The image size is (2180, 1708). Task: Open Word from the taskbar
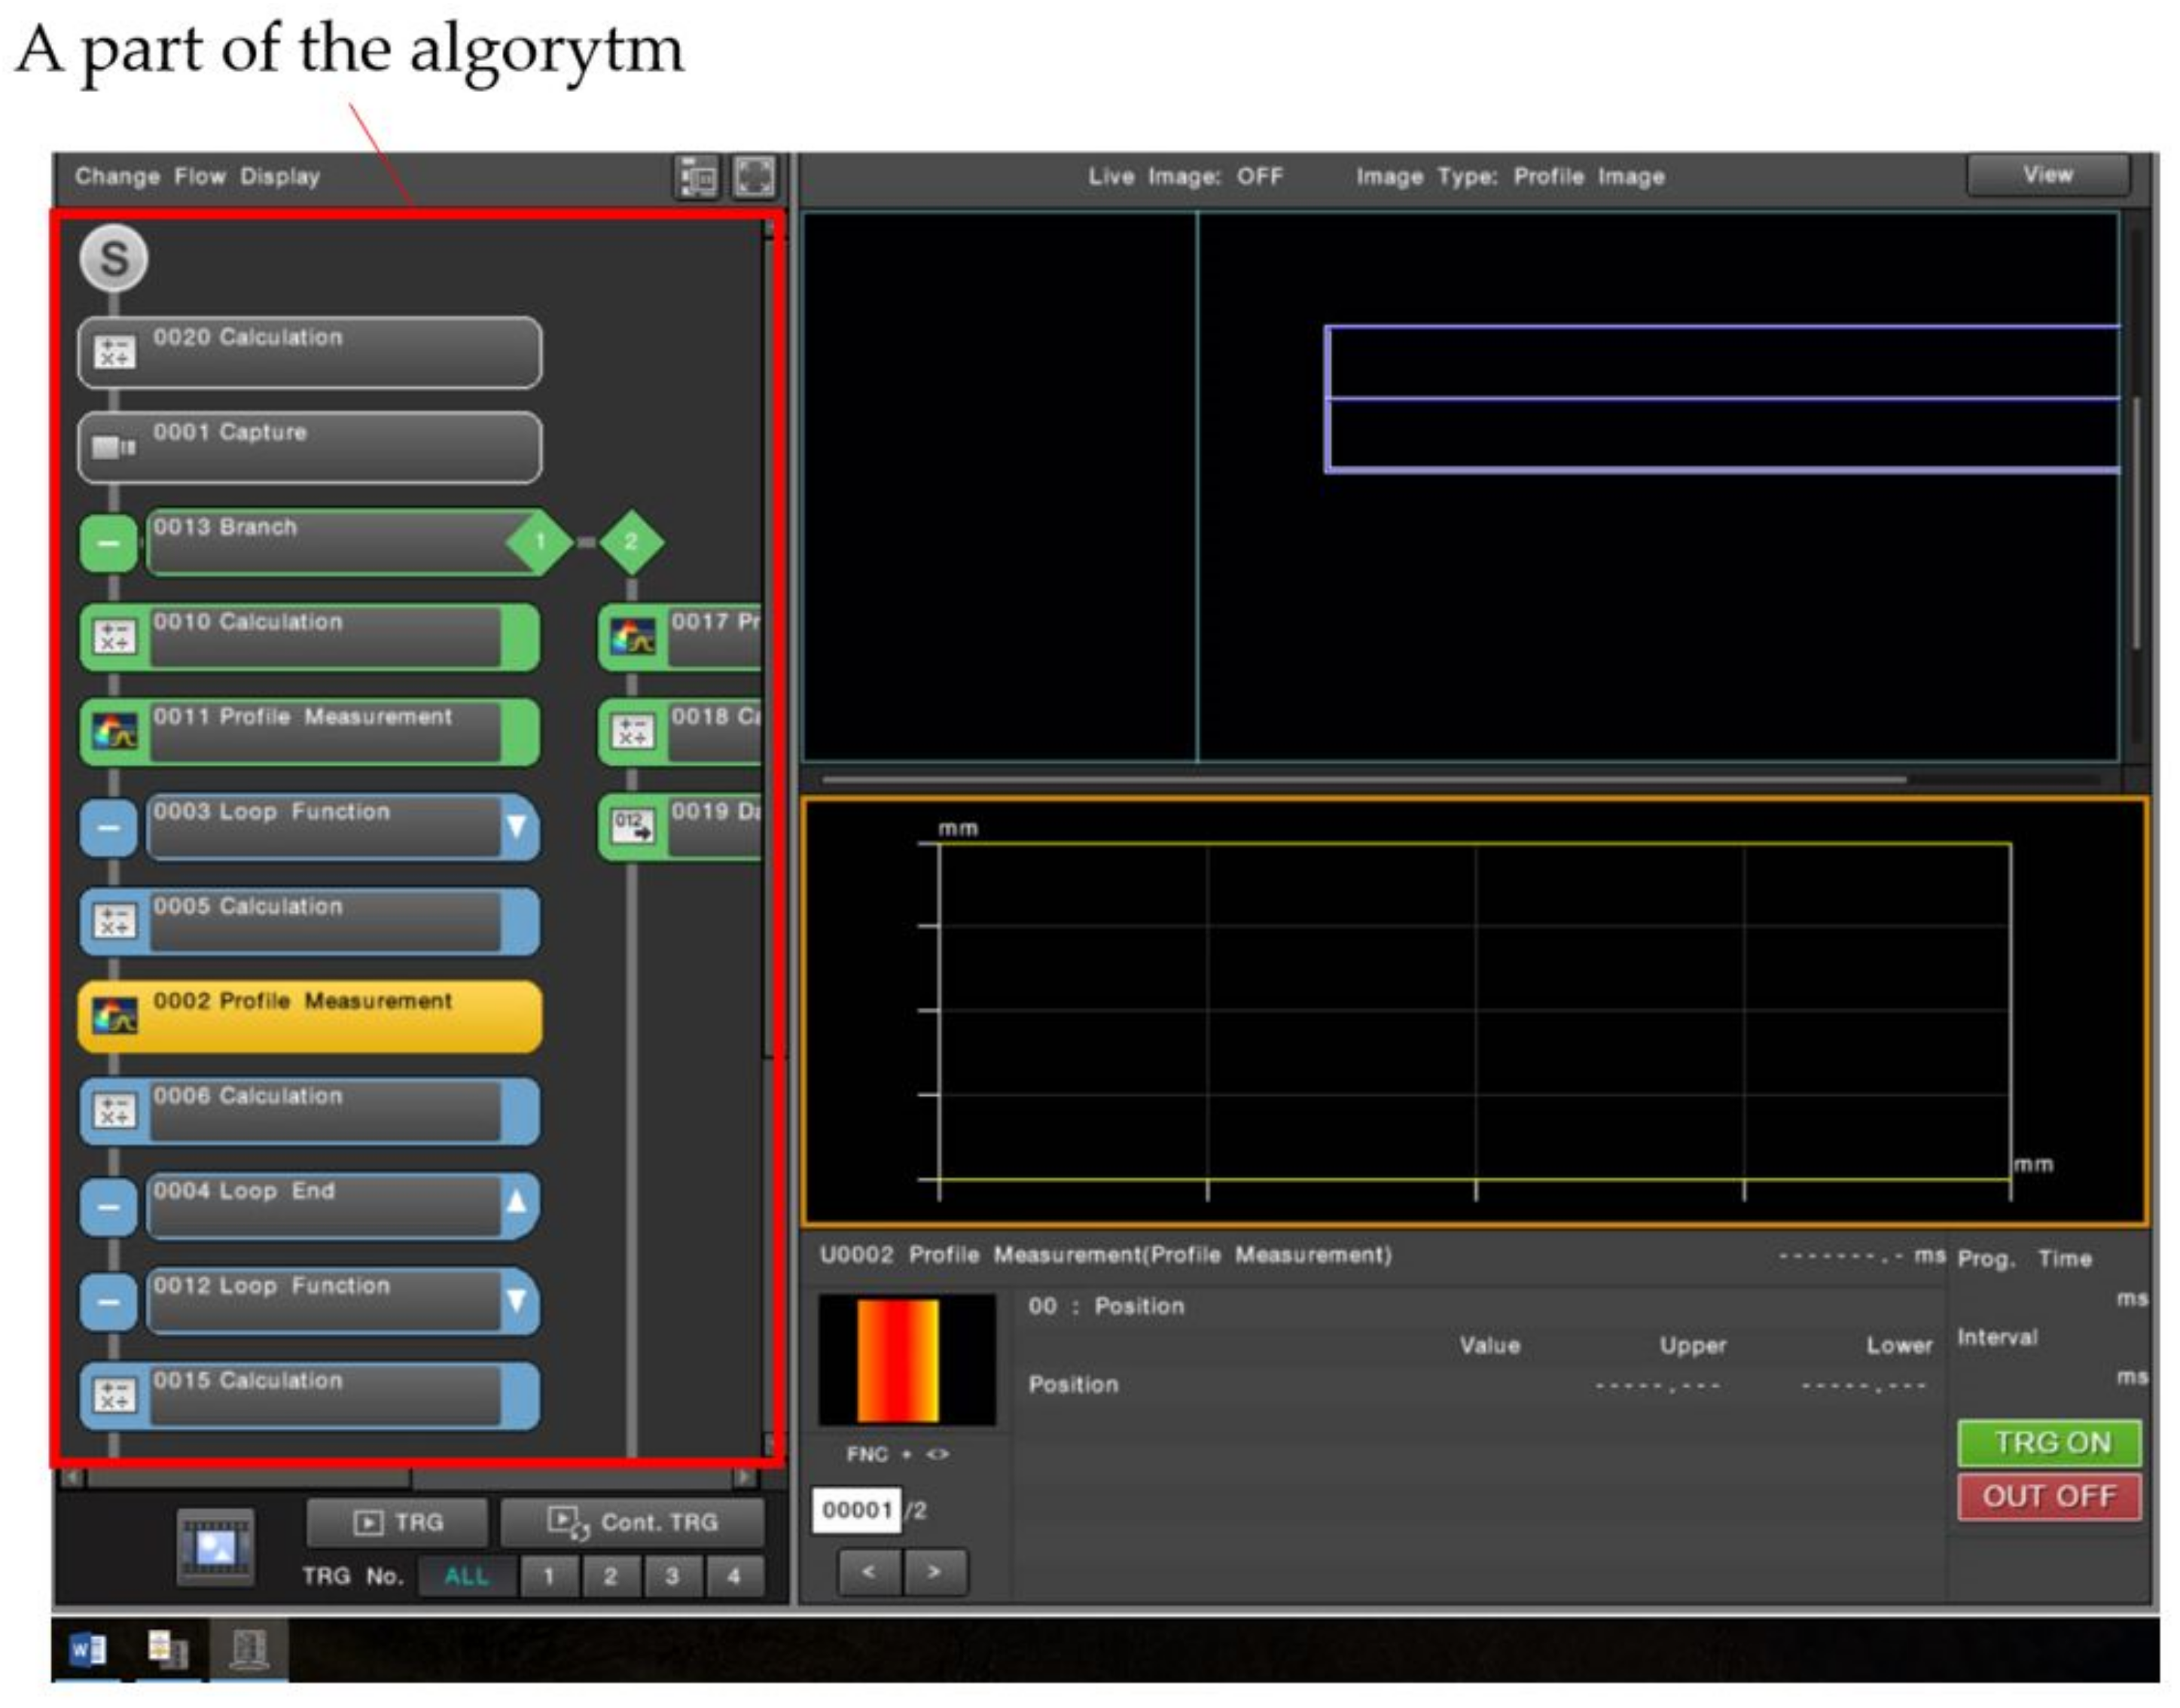click(x=88, y=1649)
